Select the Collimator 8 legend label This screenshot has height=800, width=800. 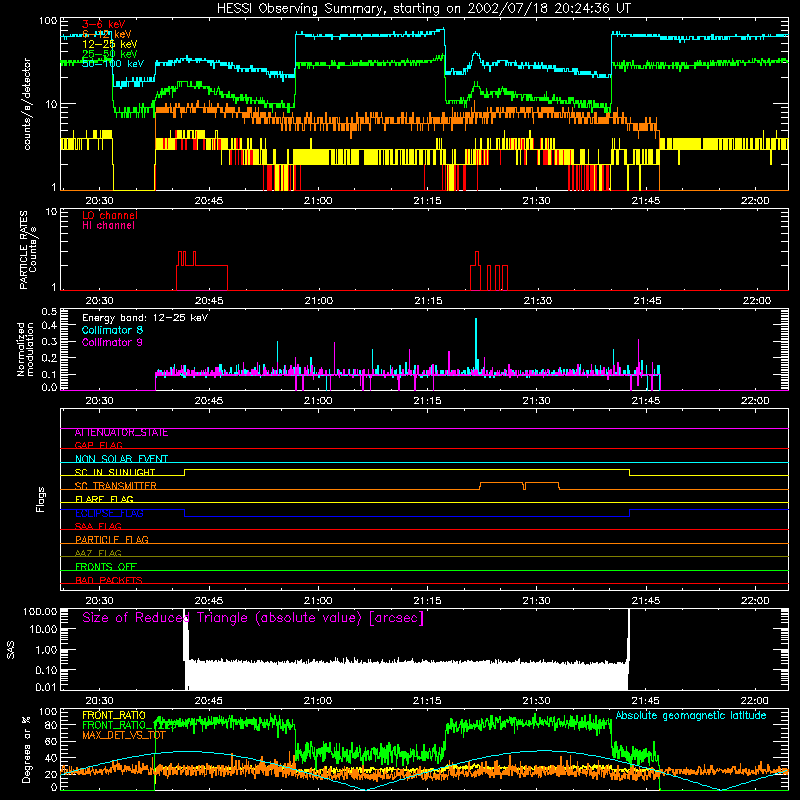tap(112, 330)
